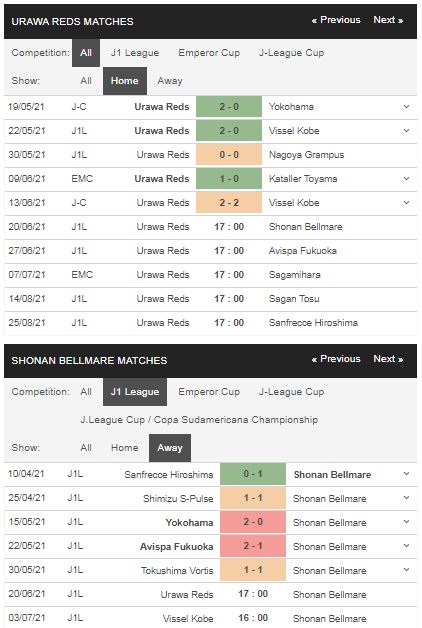Select All competitions for Shonan Bellmare
422x628 pixels.
coord(86,392)
